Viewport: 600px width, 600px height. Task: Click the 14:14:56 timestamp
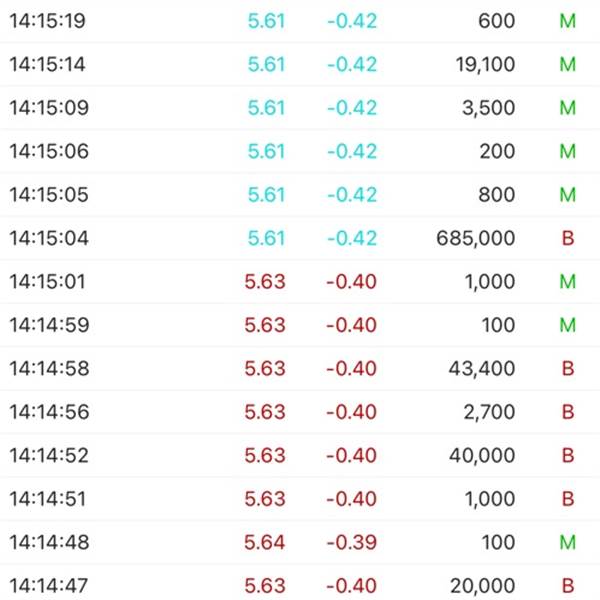pyautogui.click(x=49, y=412)
